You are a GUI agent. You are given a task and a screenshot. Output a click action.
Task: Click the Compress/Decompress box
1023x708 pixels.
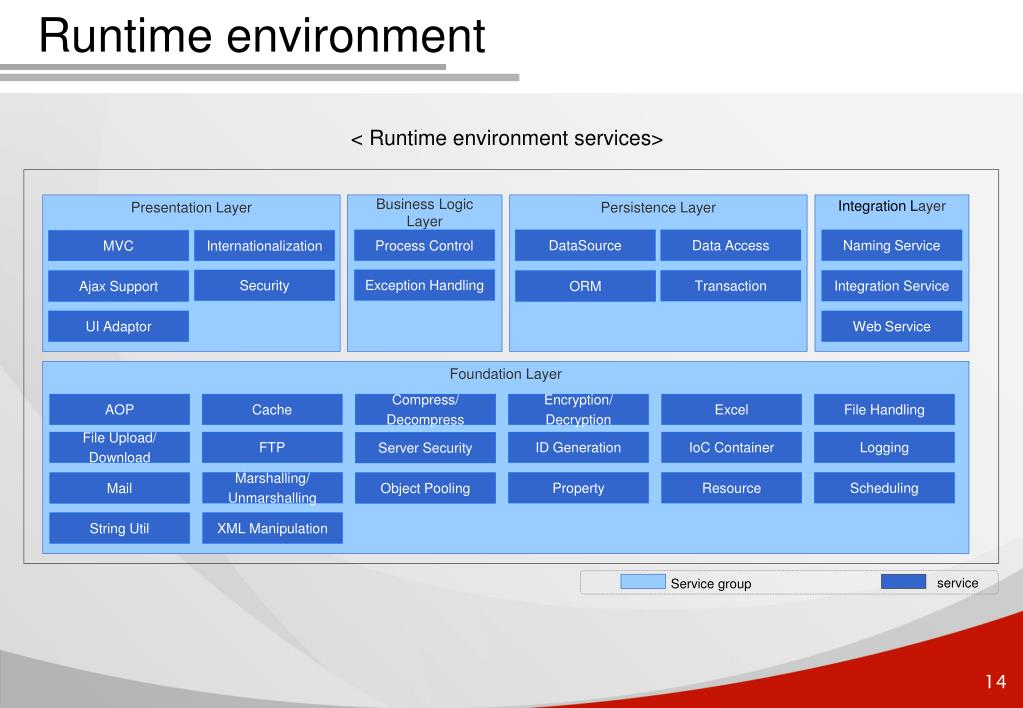pyautogui.click(x=425, y=409)
